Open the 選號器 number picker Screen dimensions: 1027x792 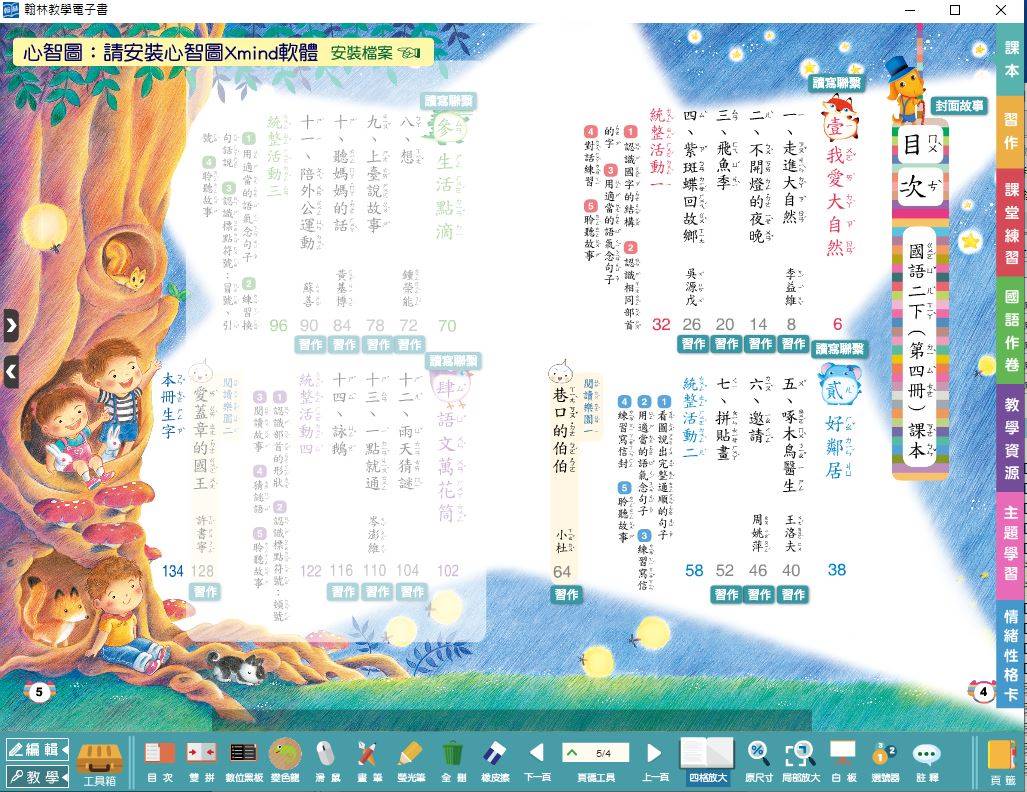click(x=885, y=762)
